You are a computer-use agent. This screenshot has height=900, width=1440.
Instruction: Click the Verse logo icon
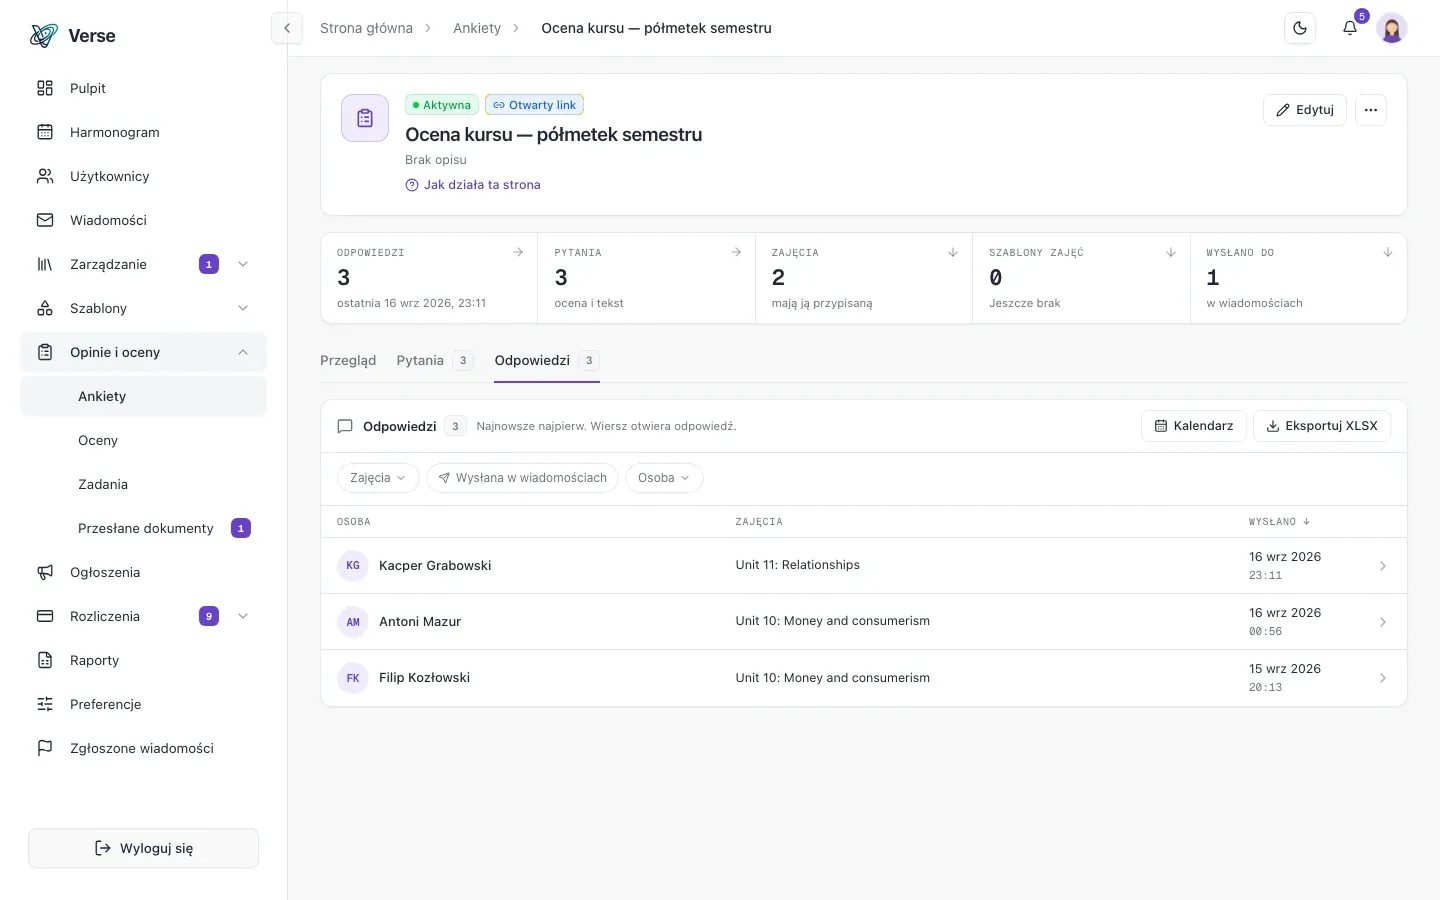click(44, 36)
